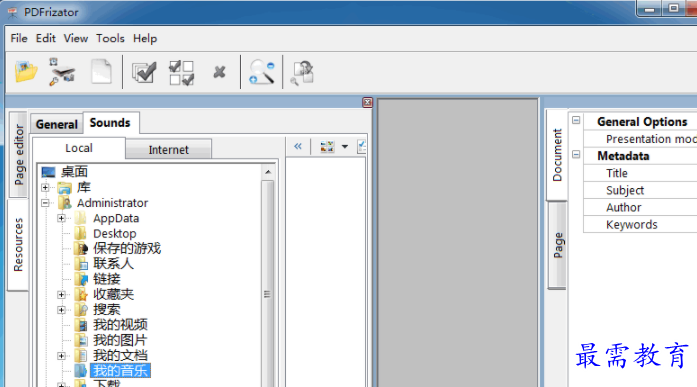This screenshot has width=697, height=387.
Task: Click the scanner acquire icon
Action: coord(62,72)
